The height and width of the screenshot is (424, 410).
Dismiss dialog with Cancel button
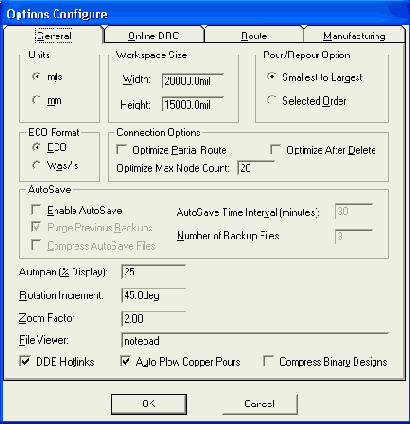tap(259, 404)
